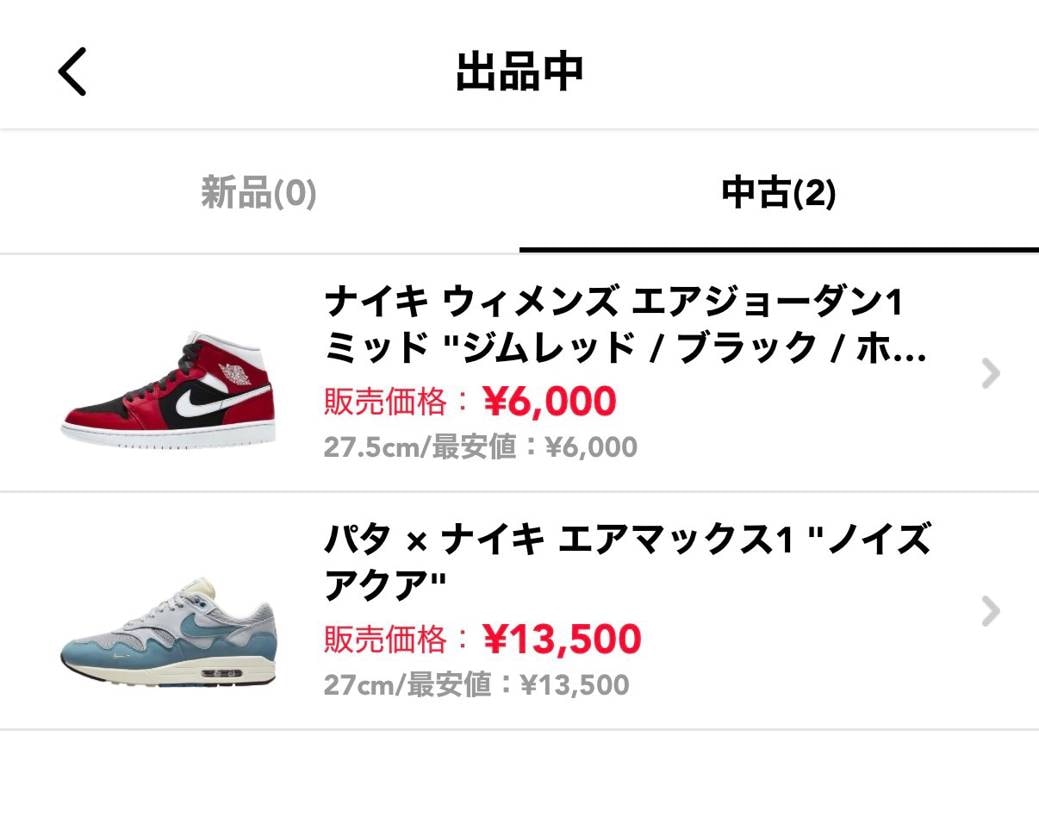Select the right-arrow next to ¥6,000 listing
The image size is (1039, 830).
tap(989, 373)
